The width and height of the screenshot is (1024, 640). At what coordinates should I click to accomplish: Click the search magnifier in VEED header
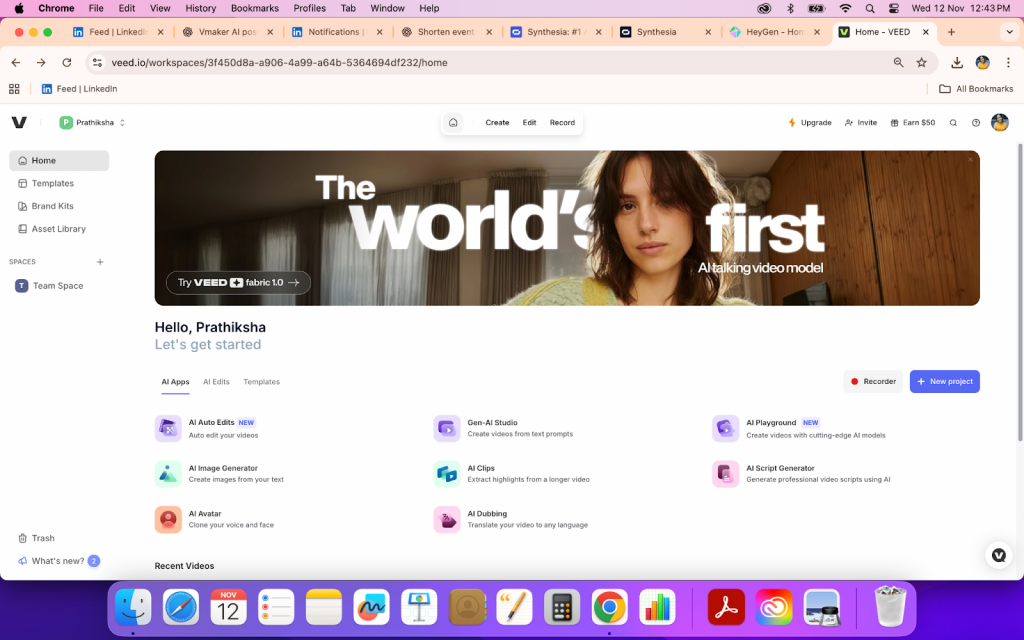(953, 123)
